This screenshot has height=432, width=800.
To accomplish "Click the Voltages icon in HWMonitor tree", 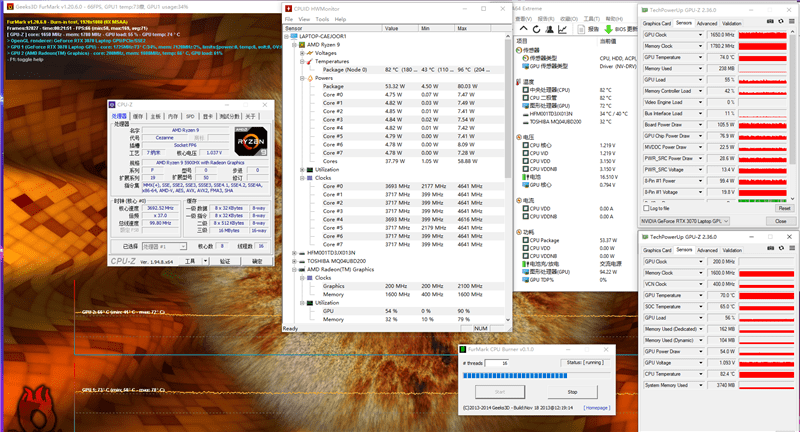I will (310, 53).
